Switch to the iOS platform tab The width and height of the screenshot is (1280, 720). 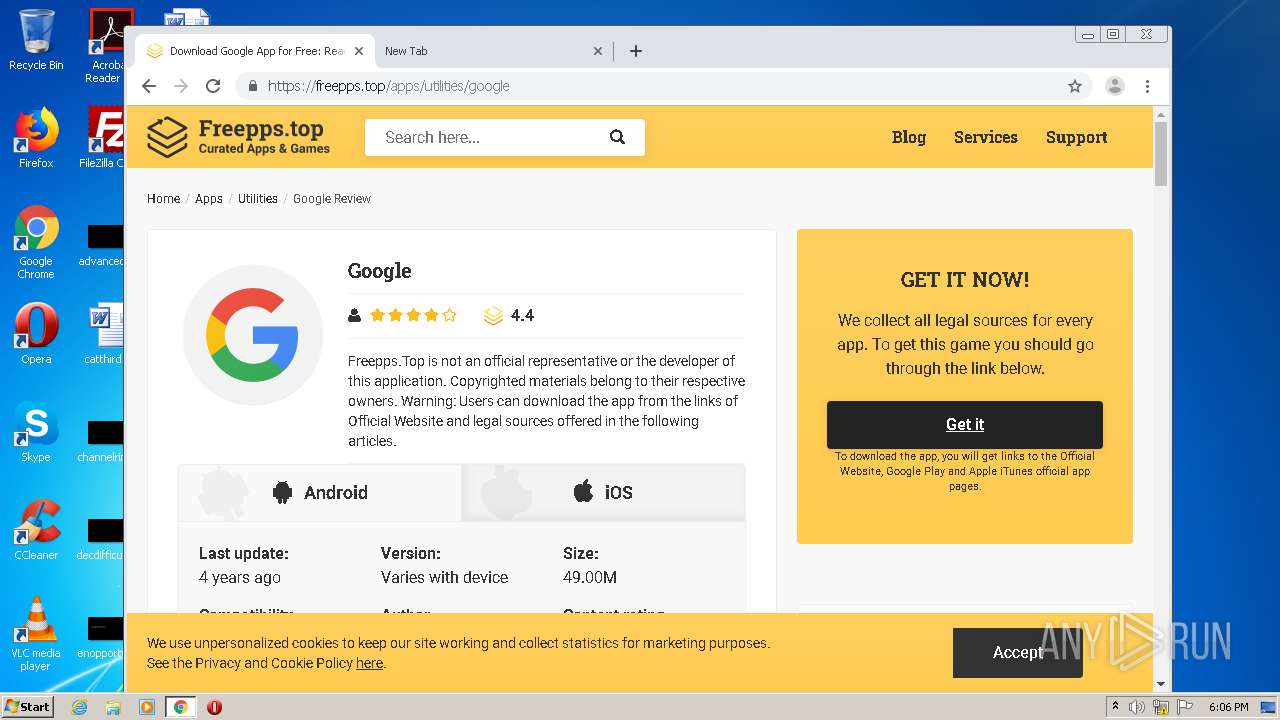[x=603, y=492]
